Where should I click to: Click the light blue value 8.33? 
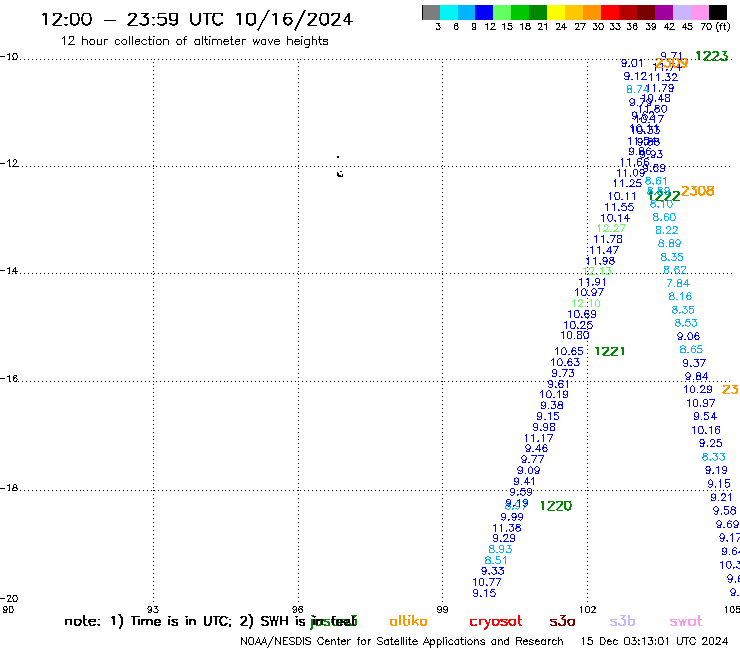[714, 457]
